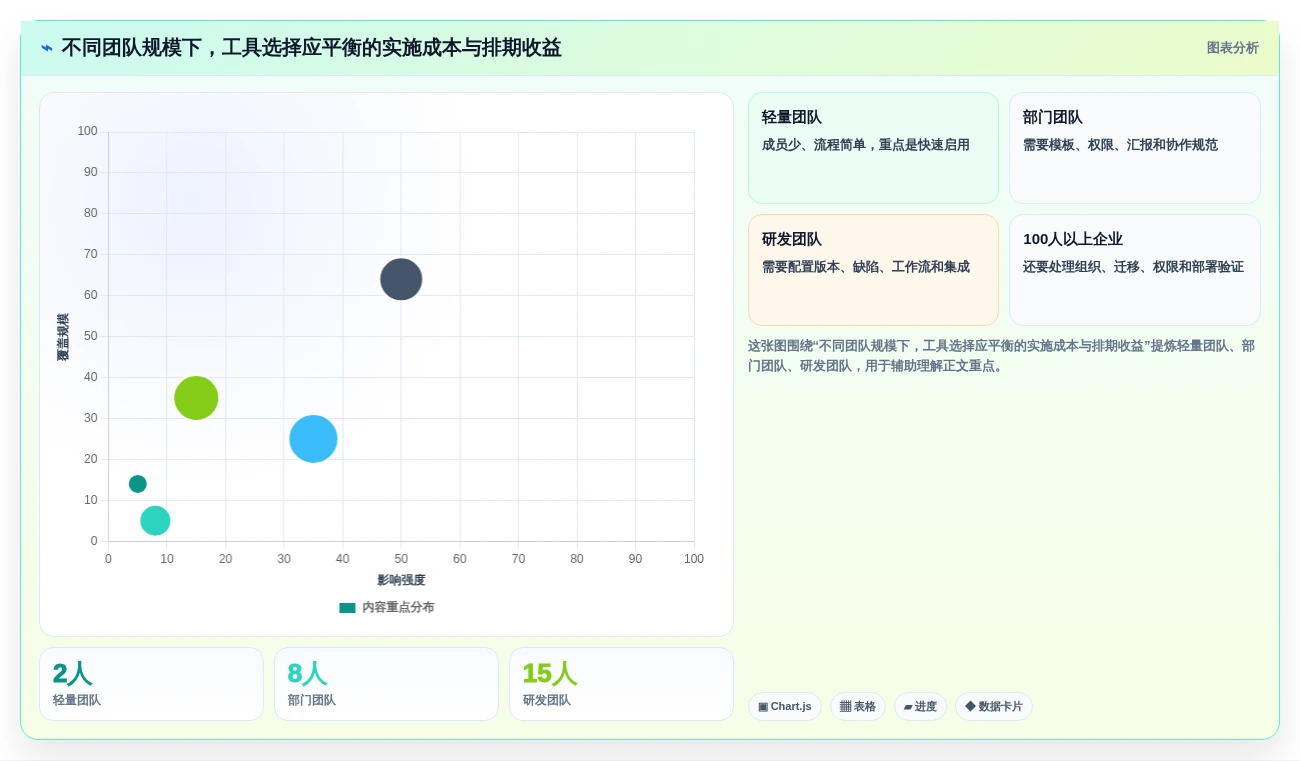
Task: Click the 进度 tag chip
Action: (920, 707)
